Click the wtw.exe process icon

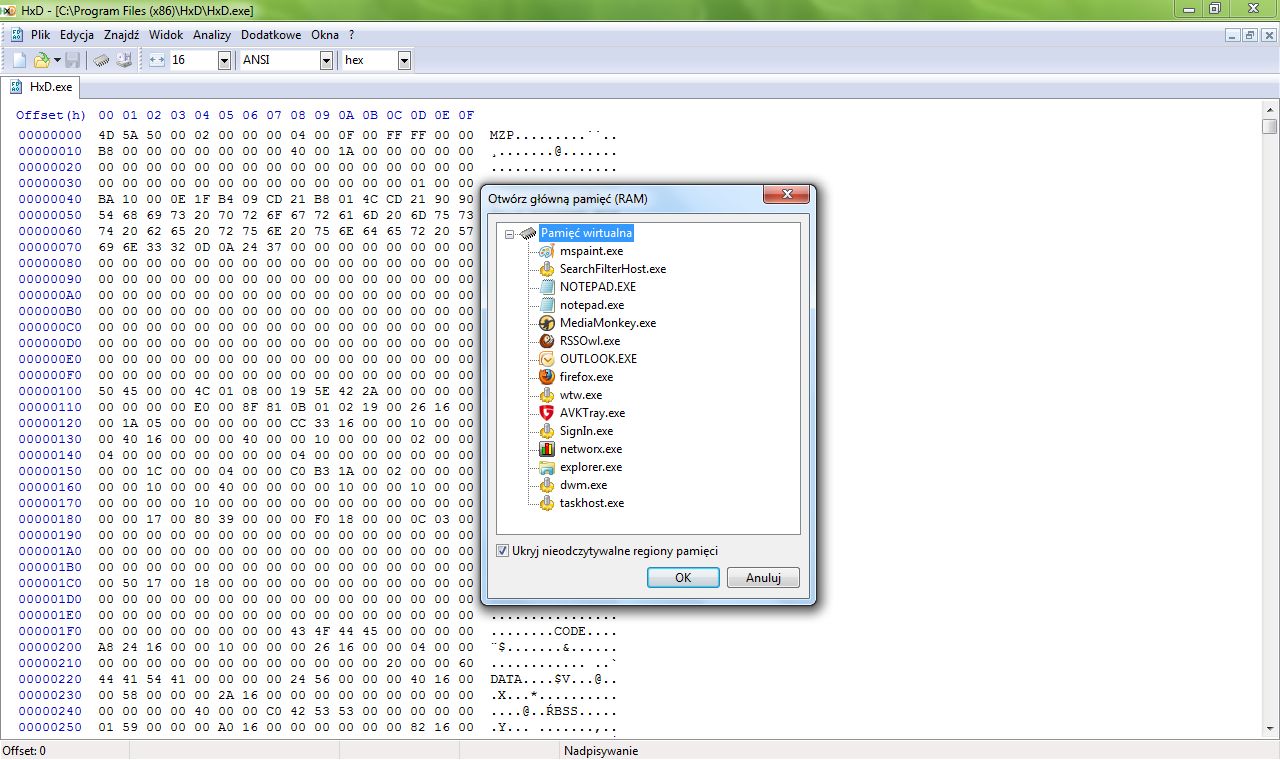(546, 395)
